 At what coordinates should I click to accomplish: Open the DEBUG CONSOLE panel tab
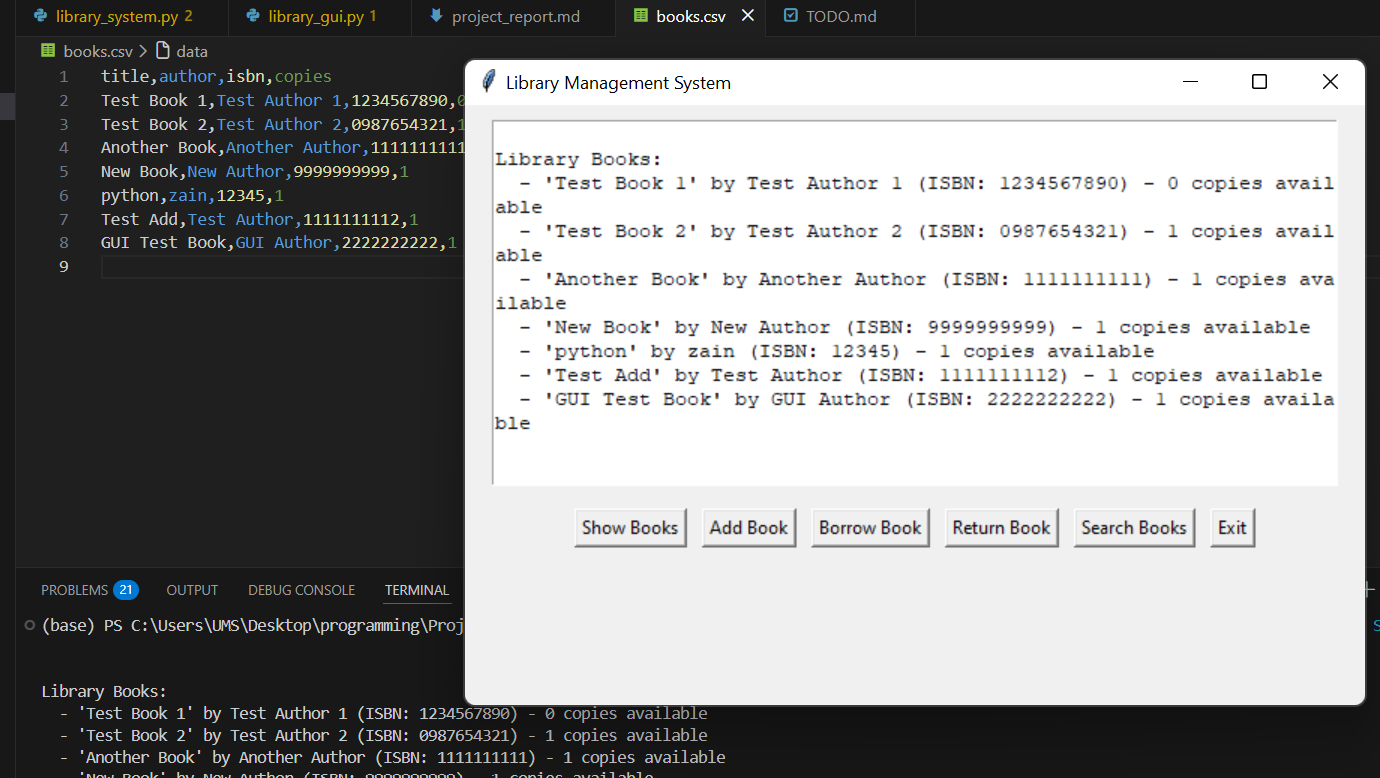(x=301, y=589)
